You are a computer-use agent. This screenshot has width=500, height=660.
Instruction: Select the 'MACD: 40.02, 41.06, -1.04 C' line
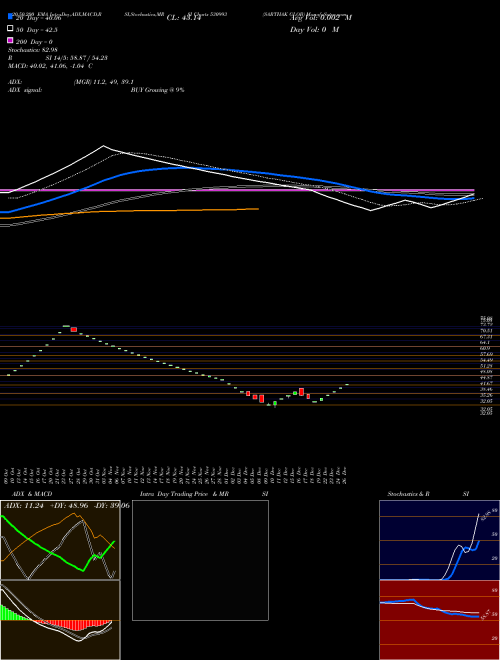click(x=51, y=66)
